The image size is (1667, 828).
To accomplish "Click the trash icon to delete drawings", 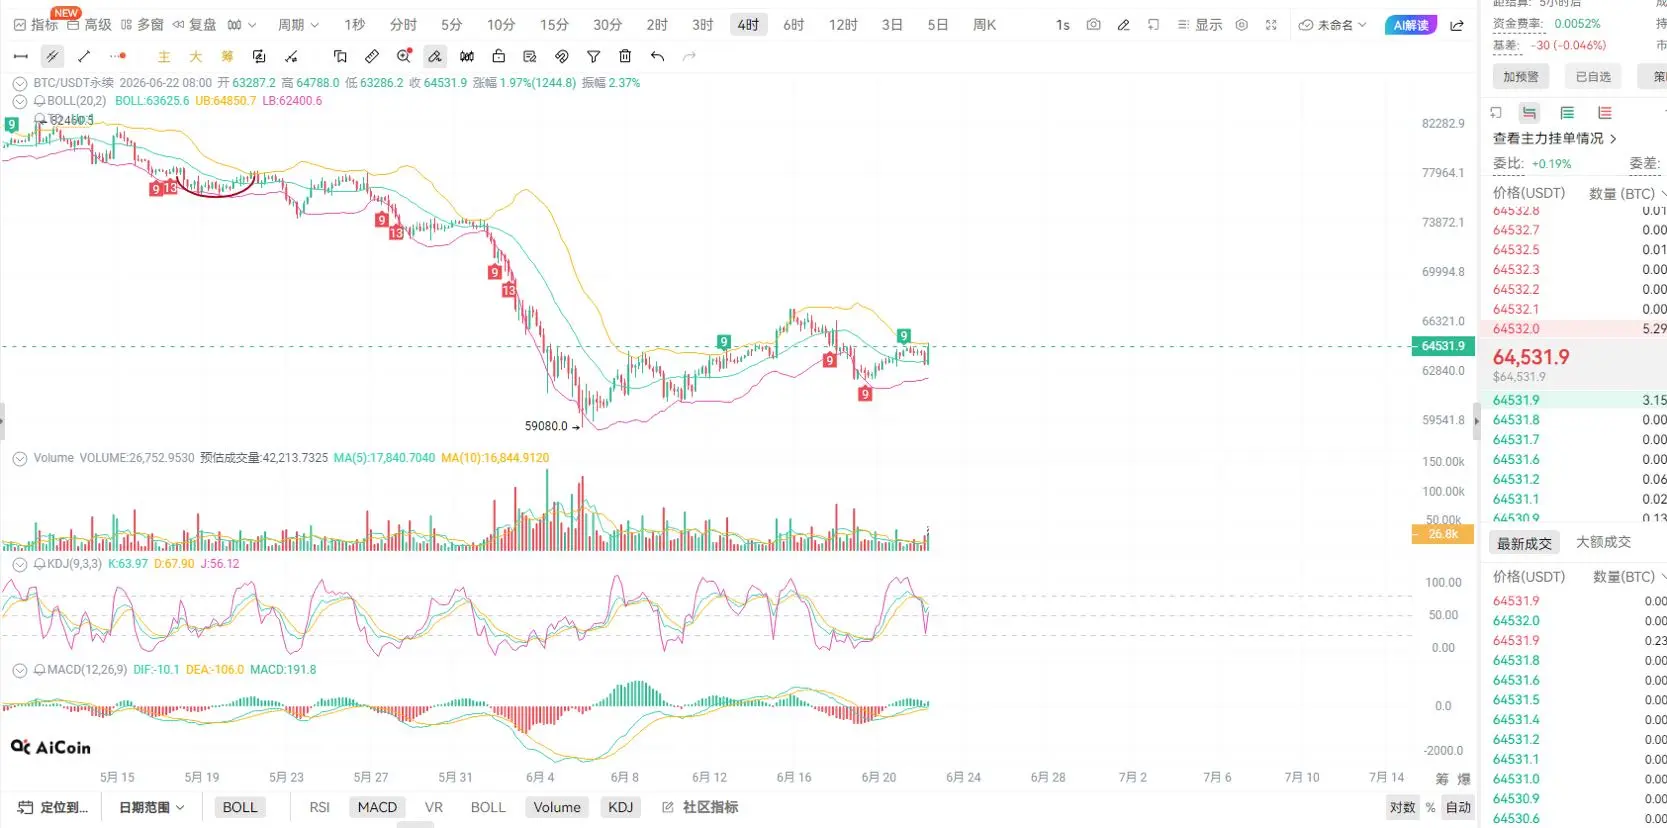I will [625, 57].
